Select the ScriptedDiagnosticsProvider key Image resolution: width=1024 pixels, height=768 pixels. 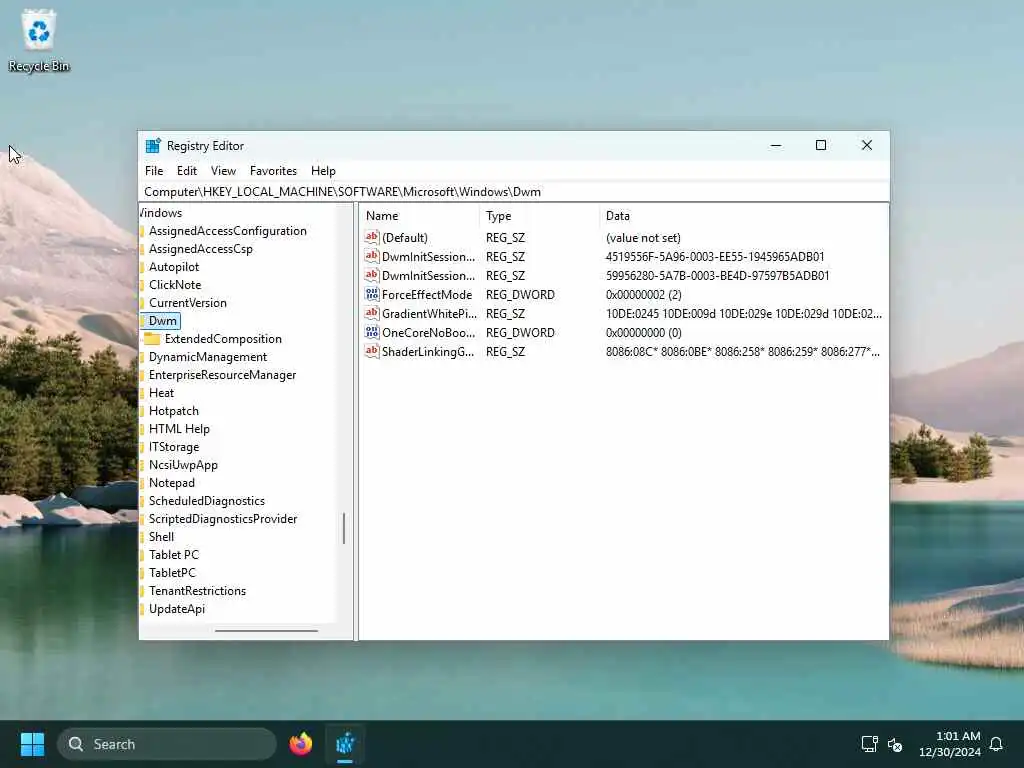[223, 519]
